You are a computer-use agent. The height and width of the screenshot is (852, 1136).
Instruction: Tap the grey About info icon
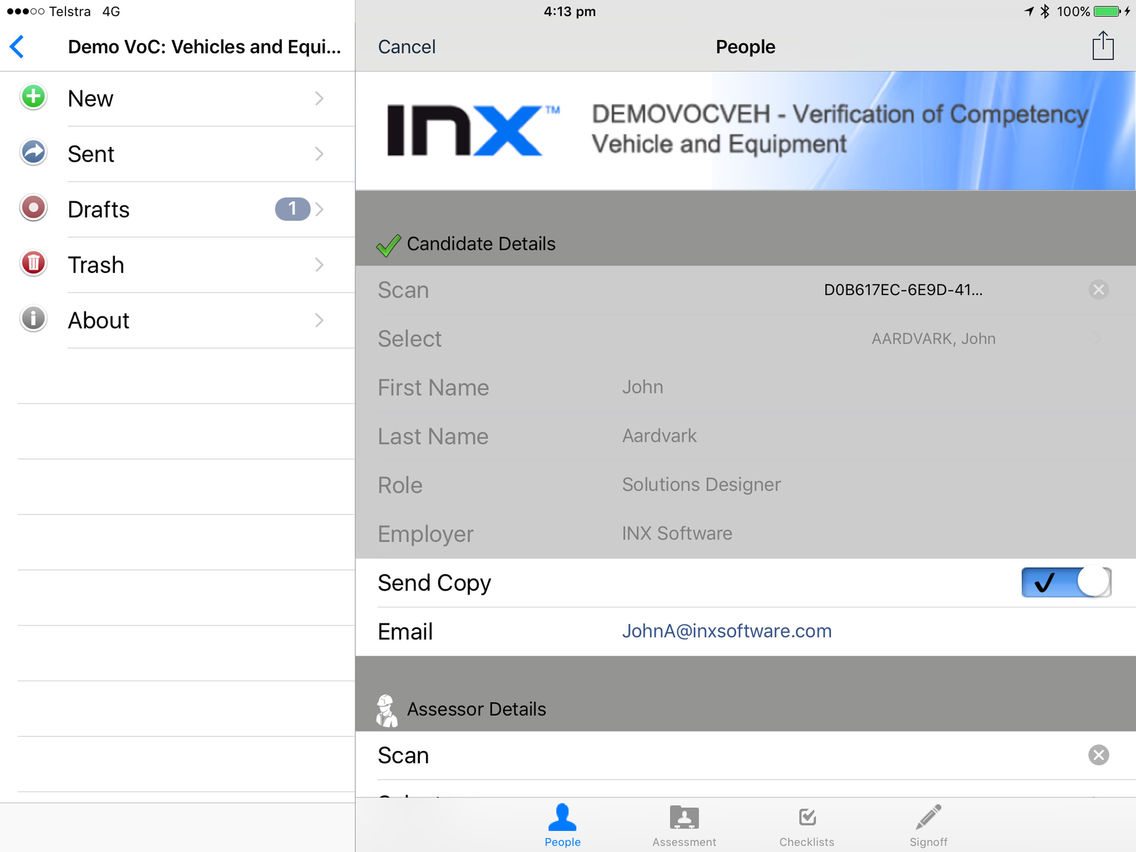point(33,320)
